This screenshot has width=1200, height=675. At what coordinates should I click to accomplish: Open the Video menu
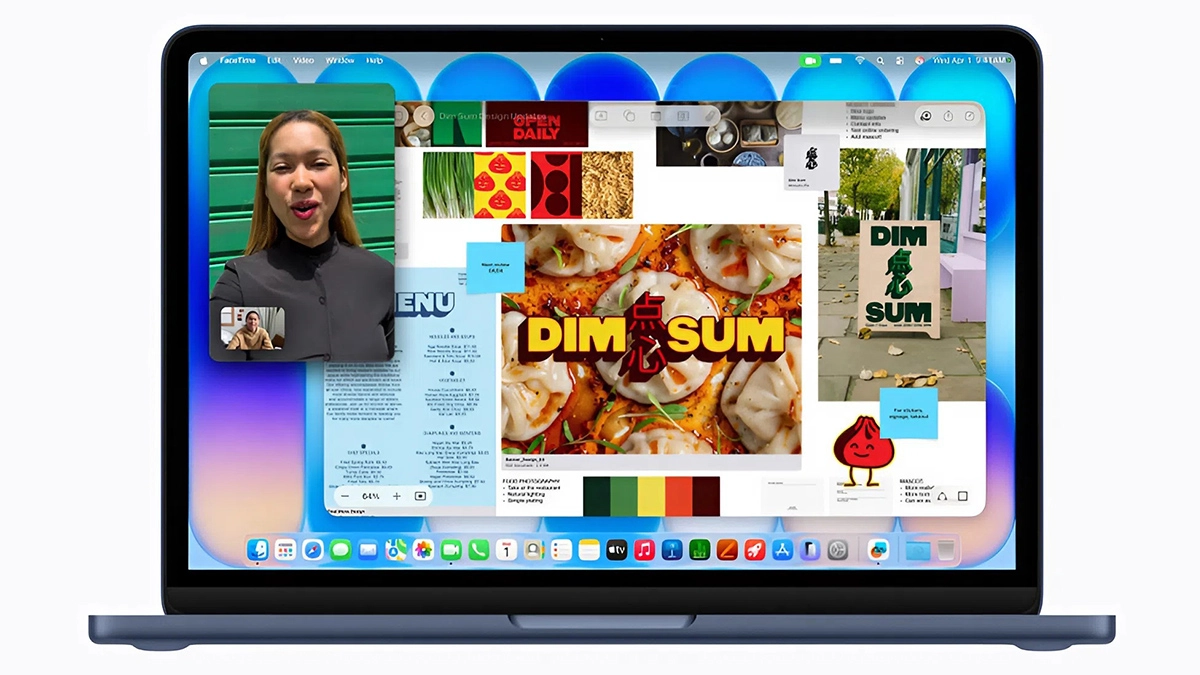[303, 61]
